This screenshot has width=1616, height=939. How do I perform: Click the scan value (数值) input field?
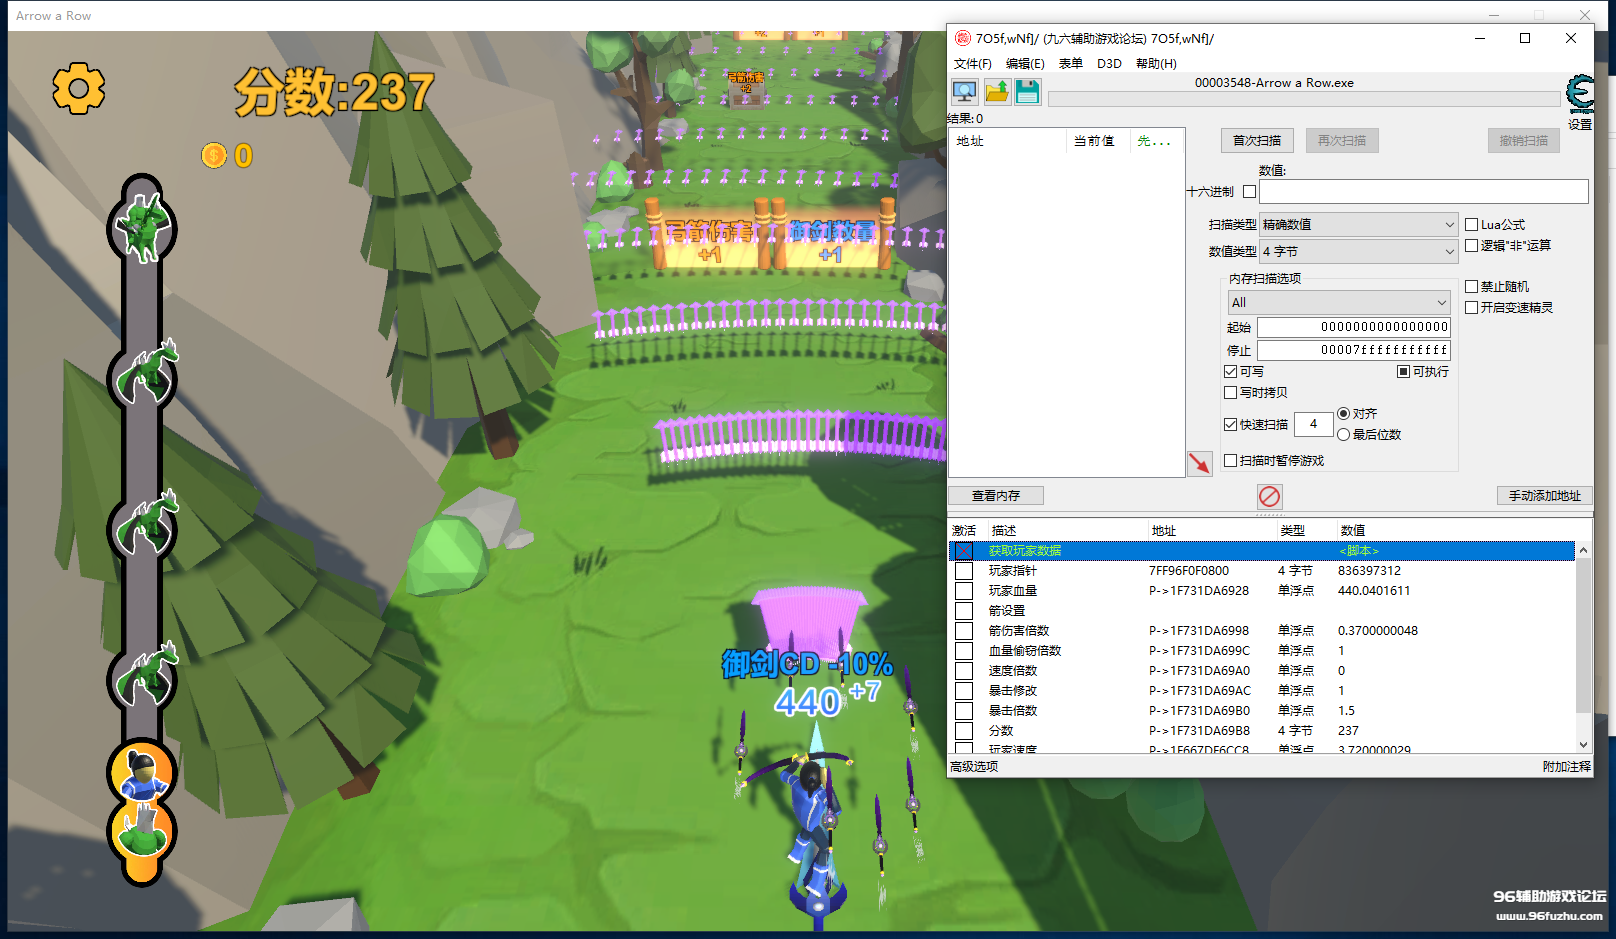[1423, 192]
